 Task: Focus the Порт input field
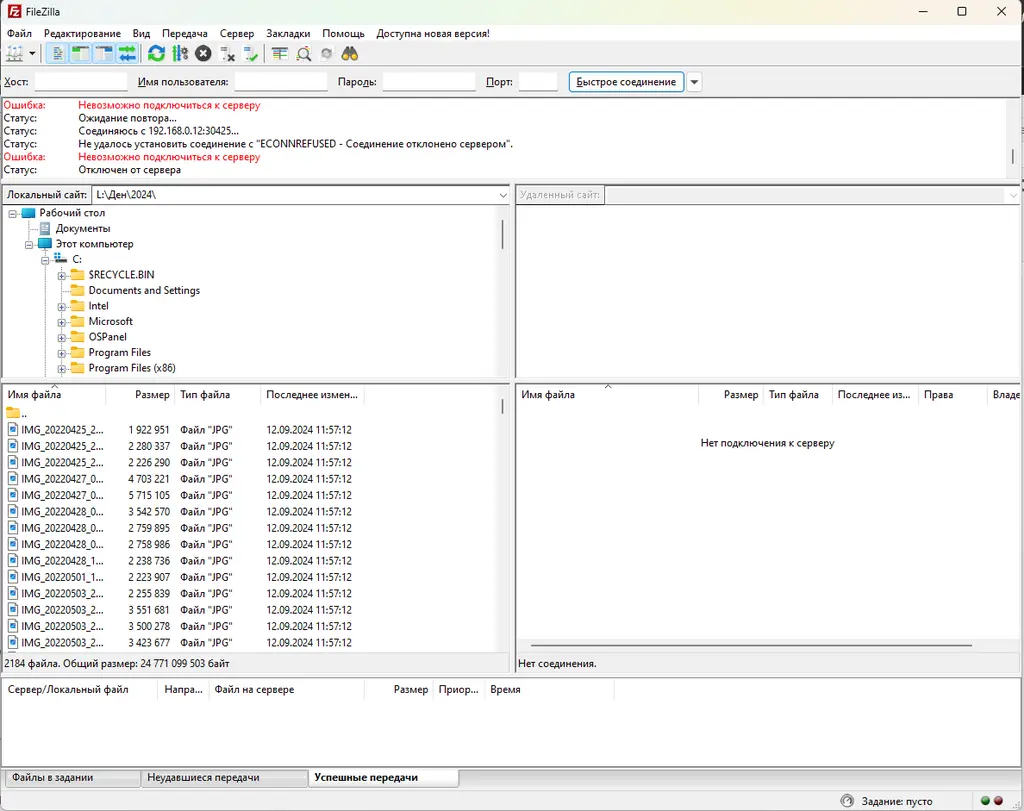pyautogui.click(x=537, y=82)
